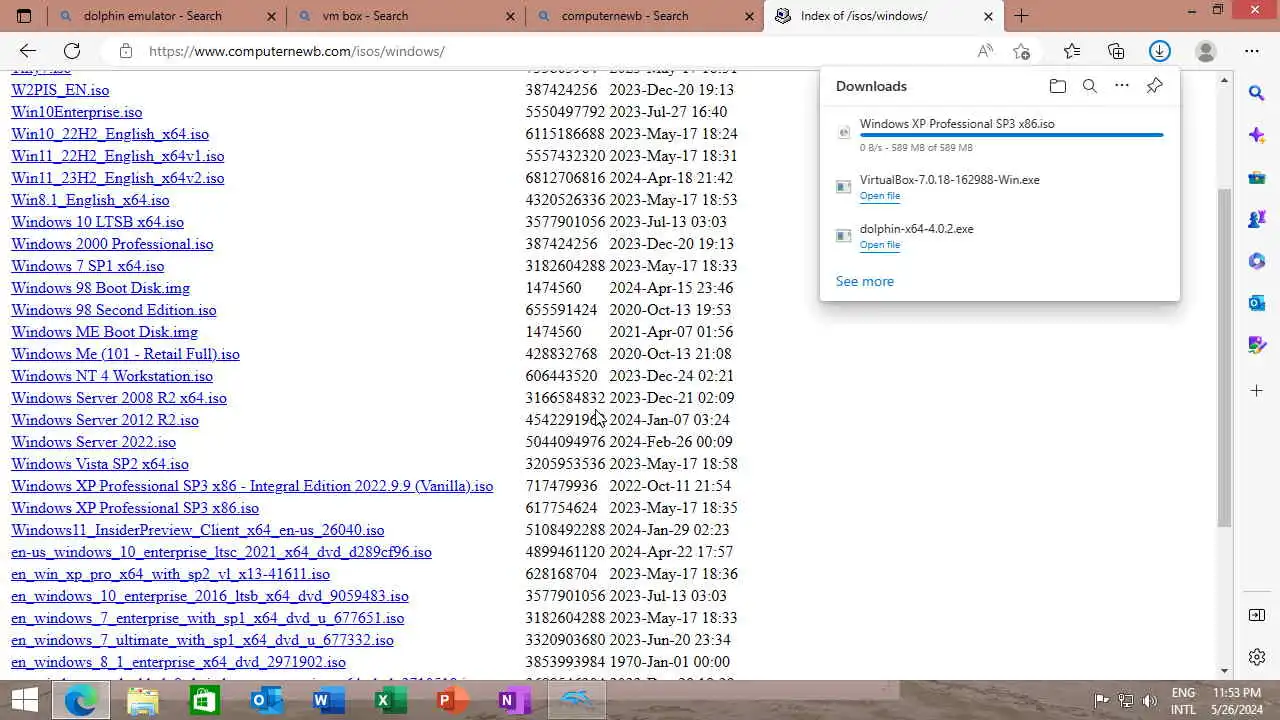Open Collections from the toolbar
Image resolution: width=1280 pixels, height=720 pixels.
coord(1116,51)
